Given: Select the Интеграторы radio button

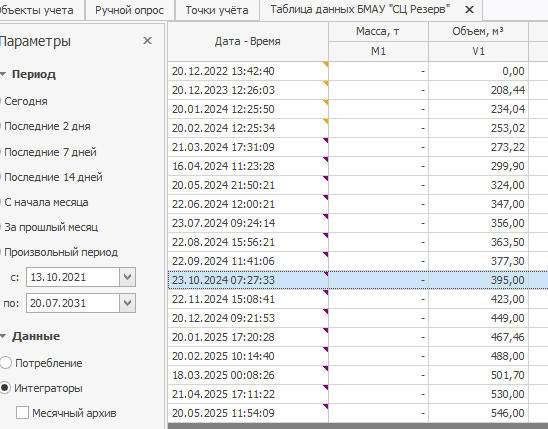Looking at the screenshot, I should (6, 388).
